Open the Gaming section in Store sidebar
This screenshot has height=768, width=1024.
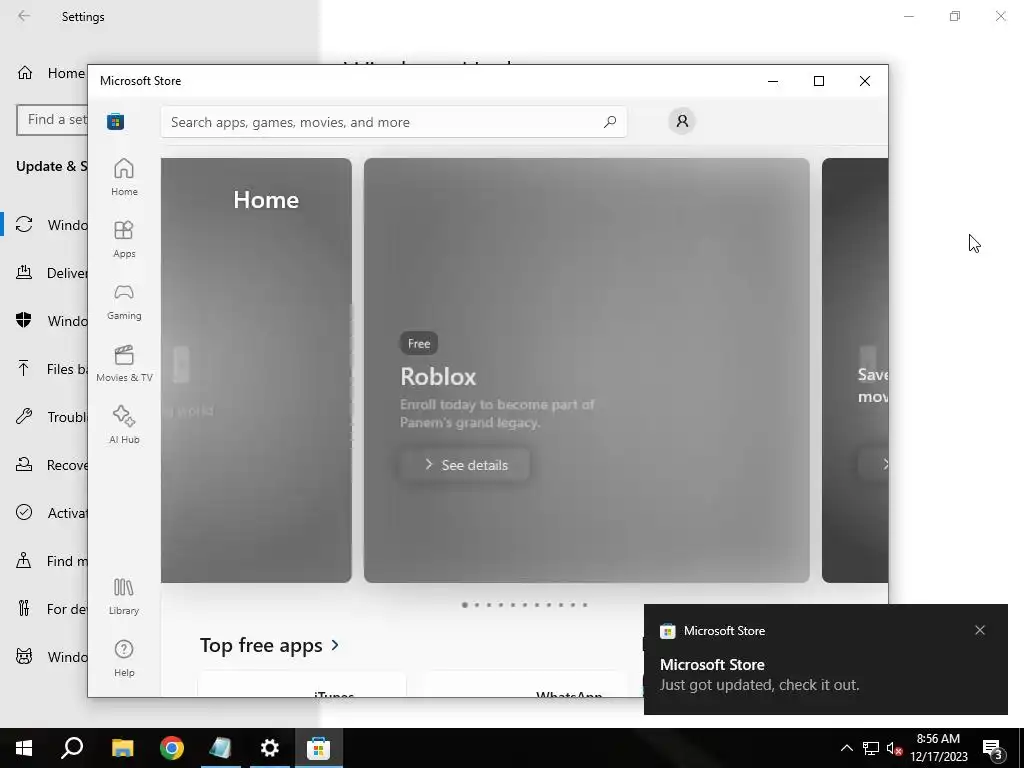click(x=124, y=301)
